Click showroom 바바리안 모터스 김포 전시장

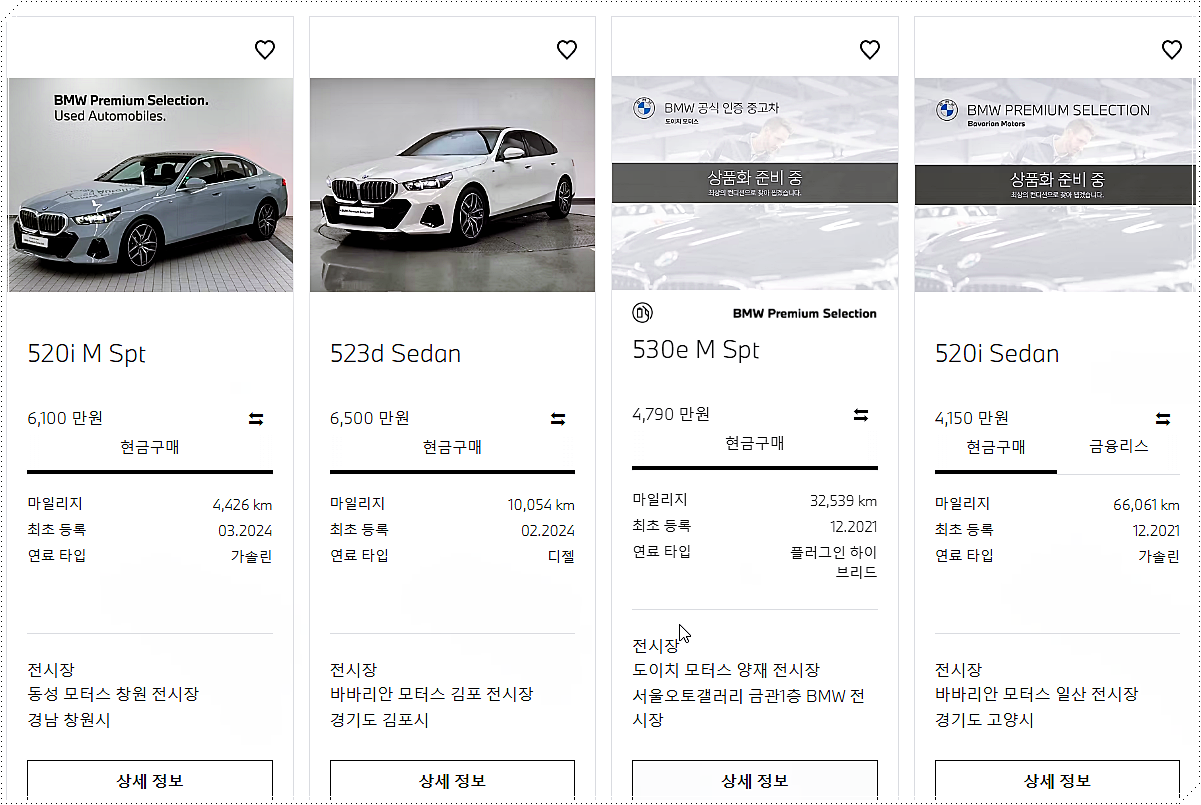[x=431, y=694]
